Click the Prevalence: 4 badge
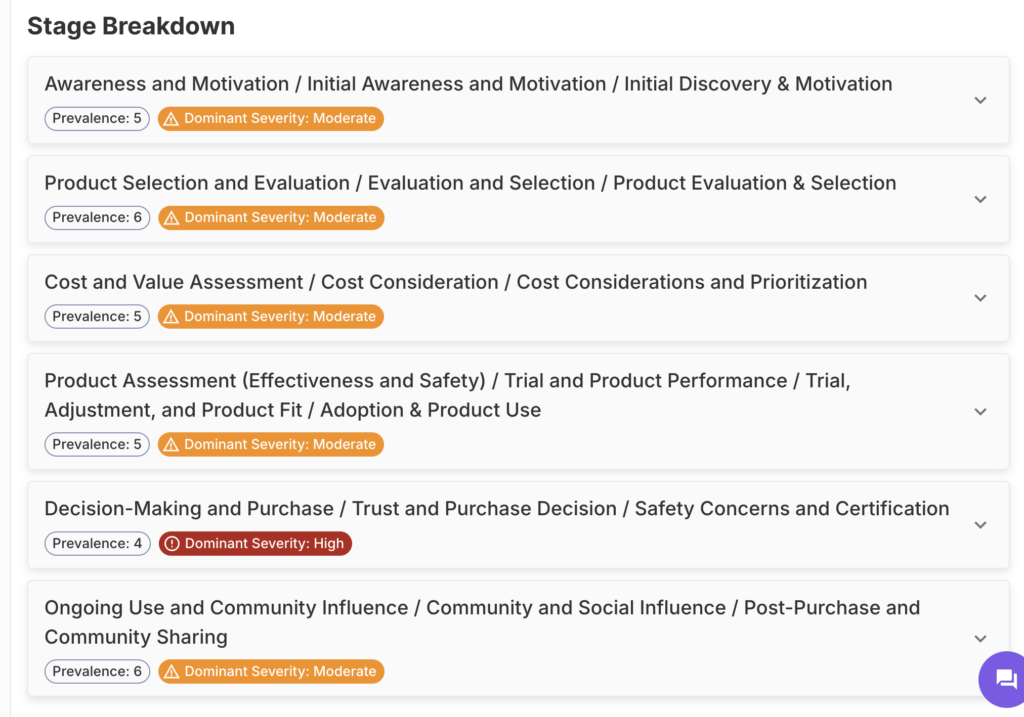The image size is (1024, 717). click(97, 544)
